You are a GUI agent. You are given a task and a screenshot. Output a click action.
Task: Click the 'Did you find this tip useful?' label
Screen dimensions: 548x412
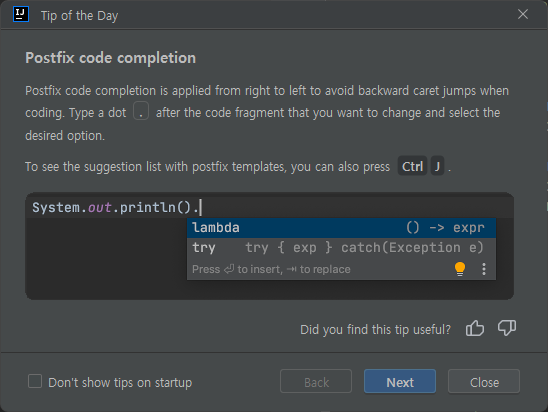(x=375, y=329)
